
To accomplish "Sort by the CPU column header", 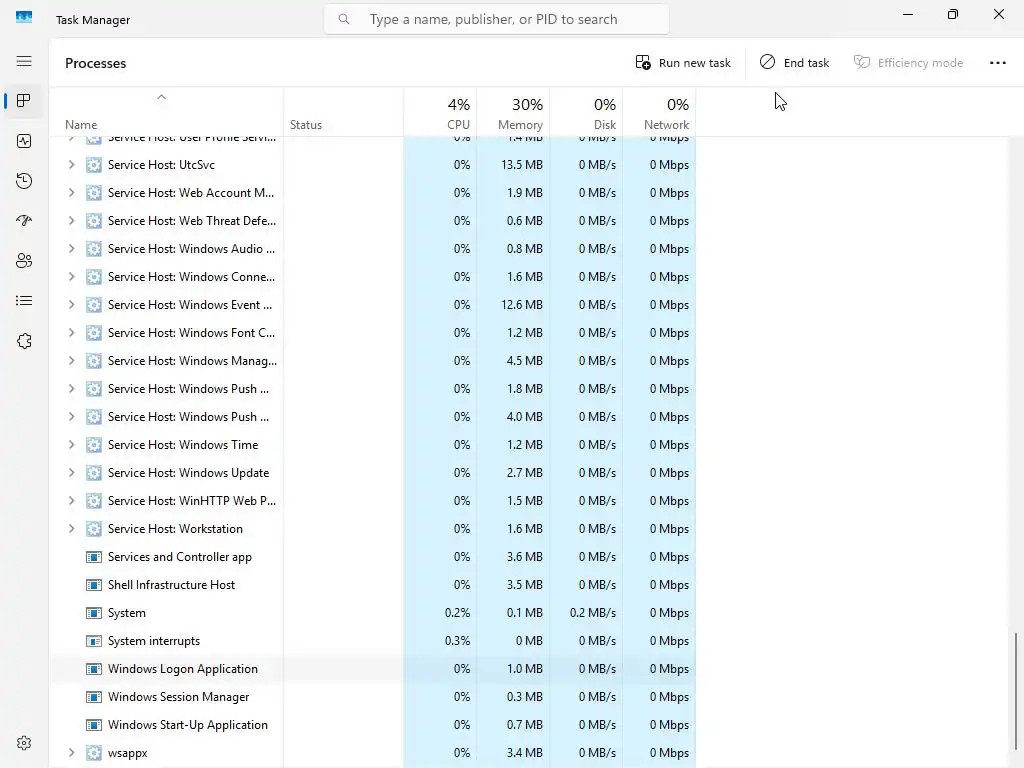I will [x=440, y=112].
